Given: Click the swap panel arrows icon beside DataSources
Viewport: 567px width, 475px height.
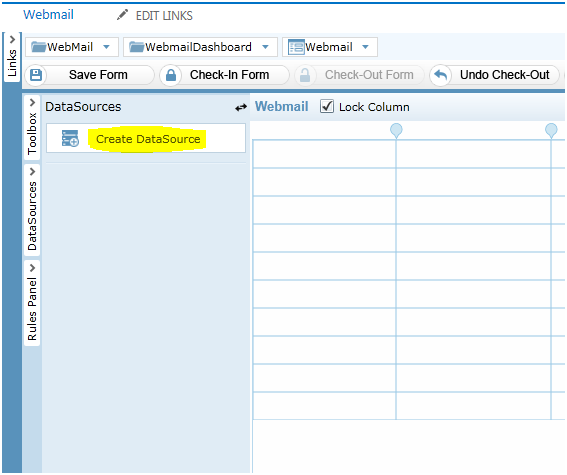Looking at the screenshot, I should pos(241,107).
